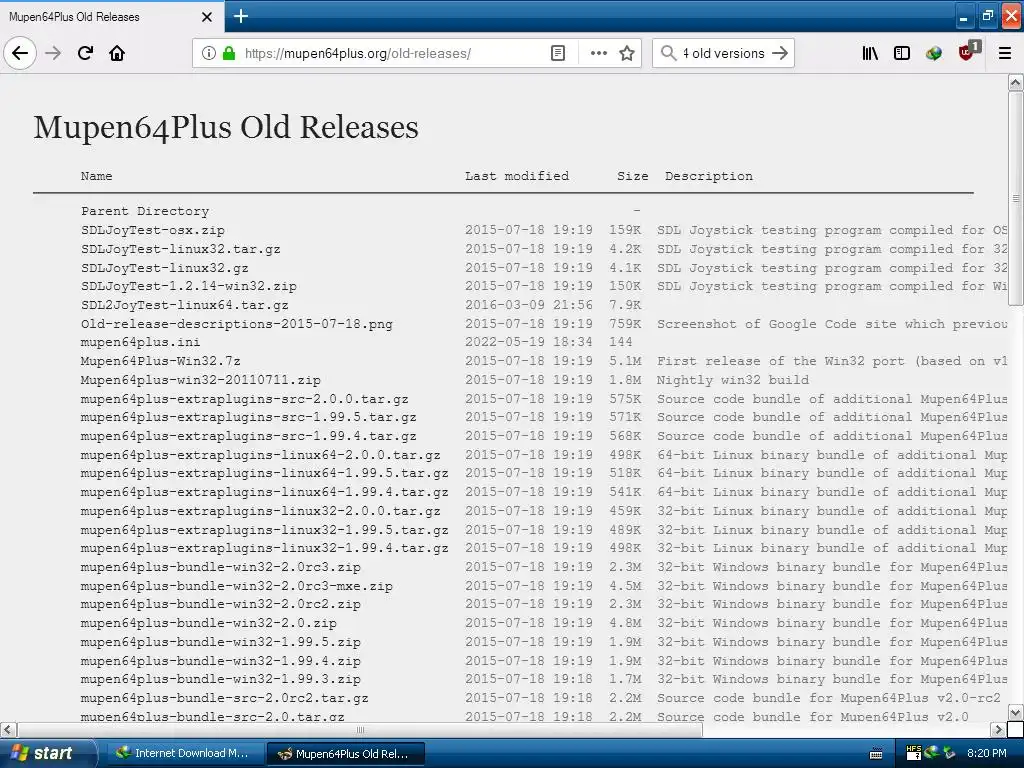
Task: Close the Mupen64Plus Old Releases tab
Action: pyautogui.click(x=207, y=17)
